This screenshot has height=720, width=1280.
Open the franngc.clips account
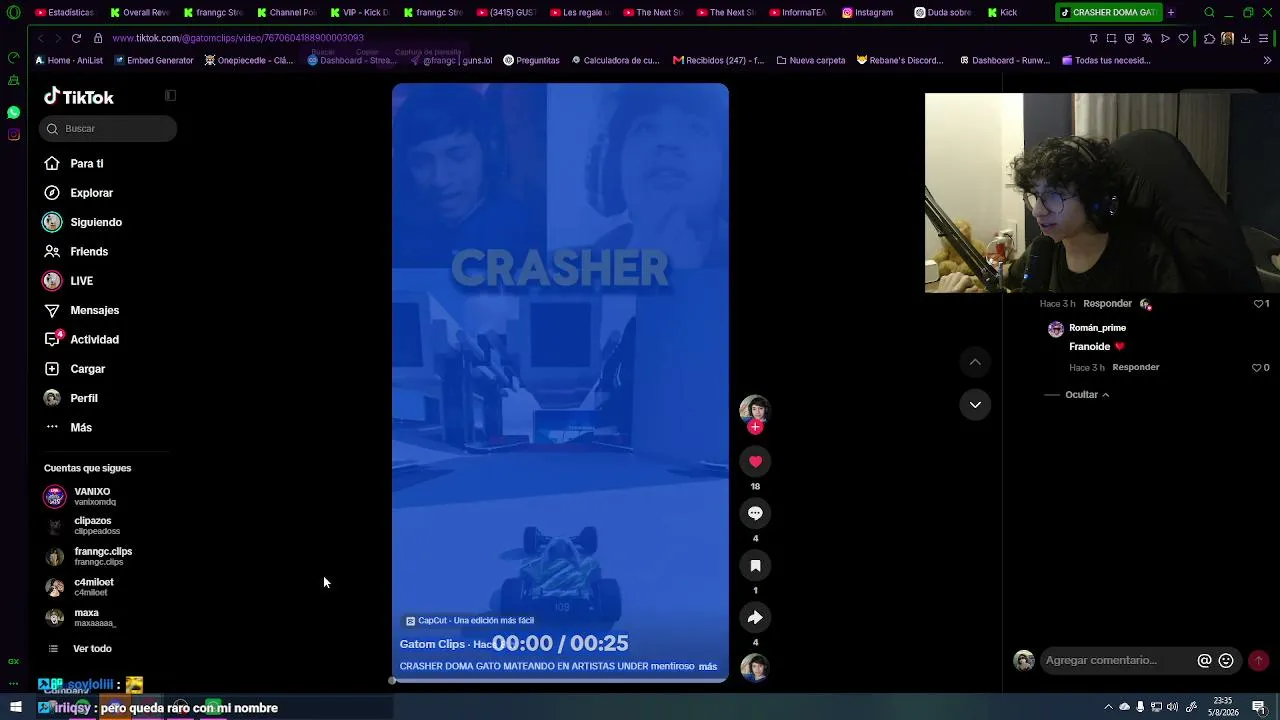point(88,556)
